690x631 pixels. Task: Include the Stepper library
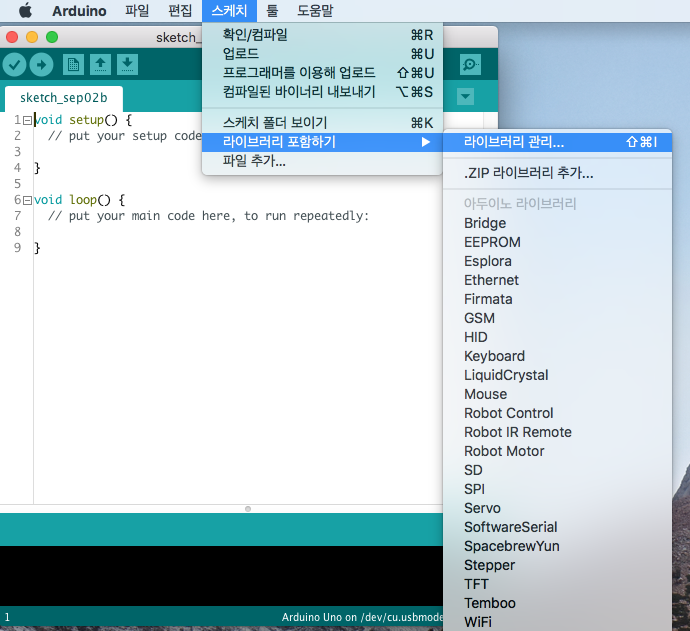[557, 565]
